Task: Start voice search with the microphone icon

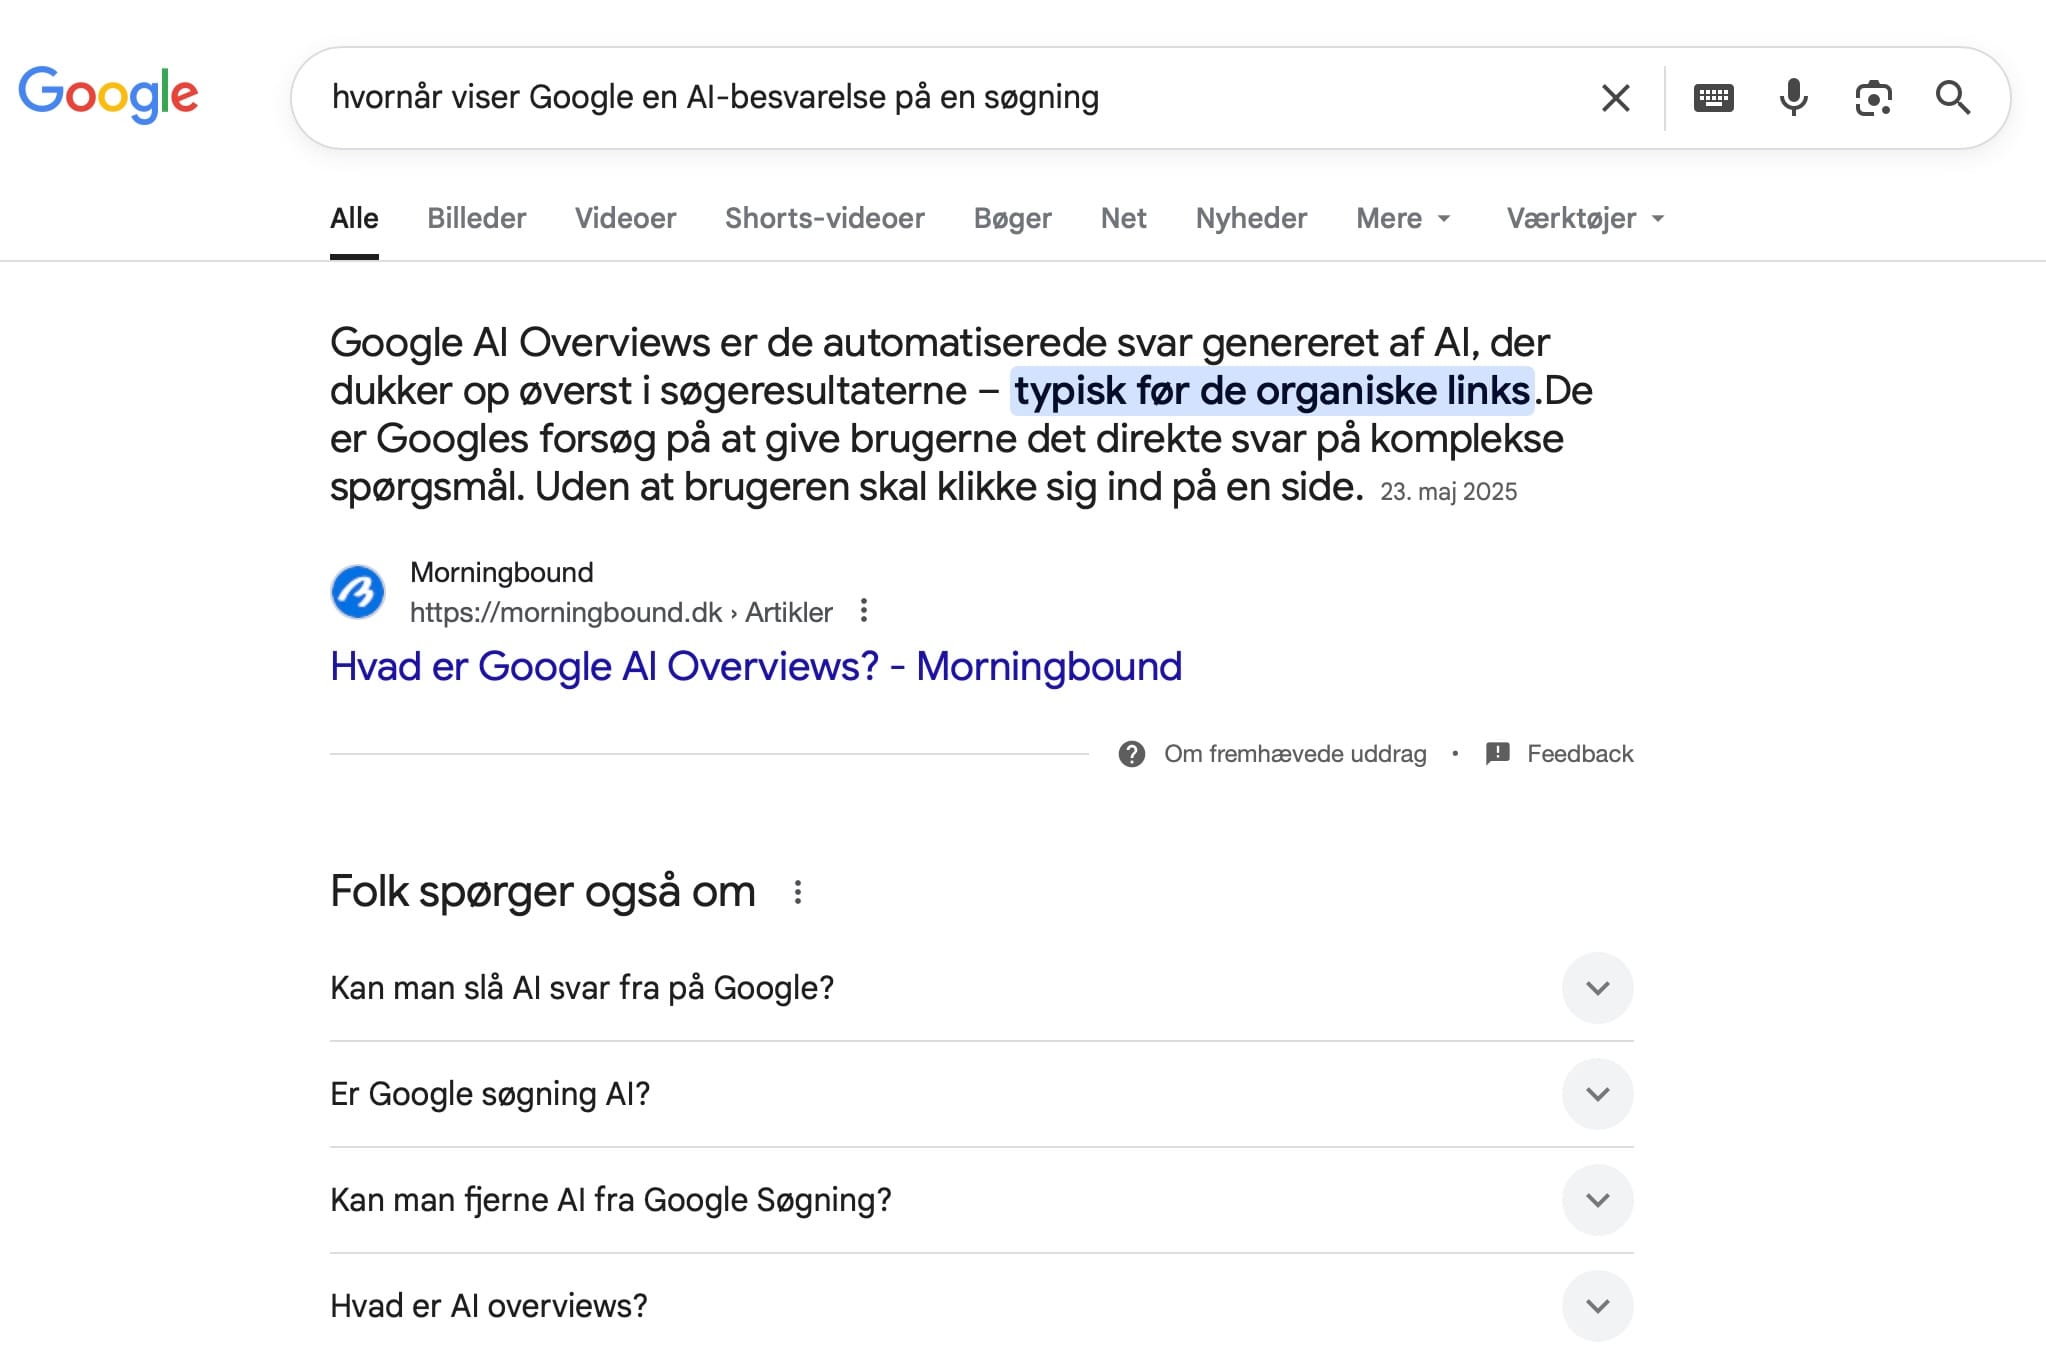Action: click(x=1793, y=98)
